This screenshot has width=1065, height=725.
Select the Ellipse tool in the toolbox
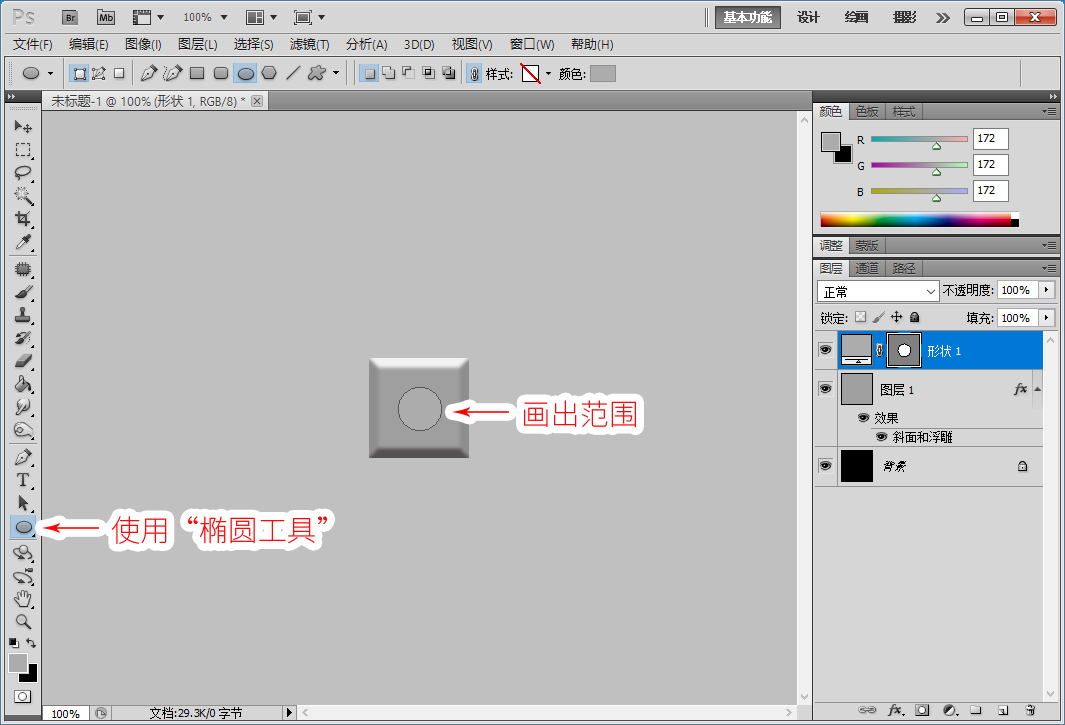(x=23, y=527)
